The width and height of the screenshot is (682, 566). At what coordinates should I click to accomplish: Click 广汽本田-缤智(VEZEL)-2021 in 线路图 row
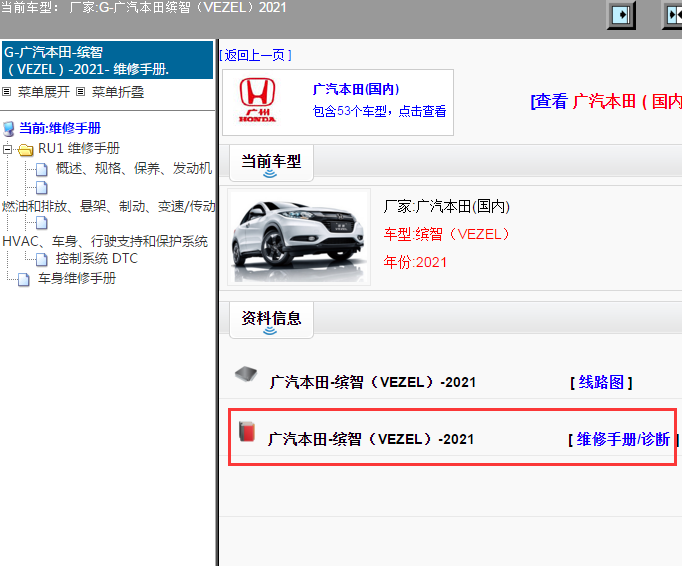(x=373, y=382)
